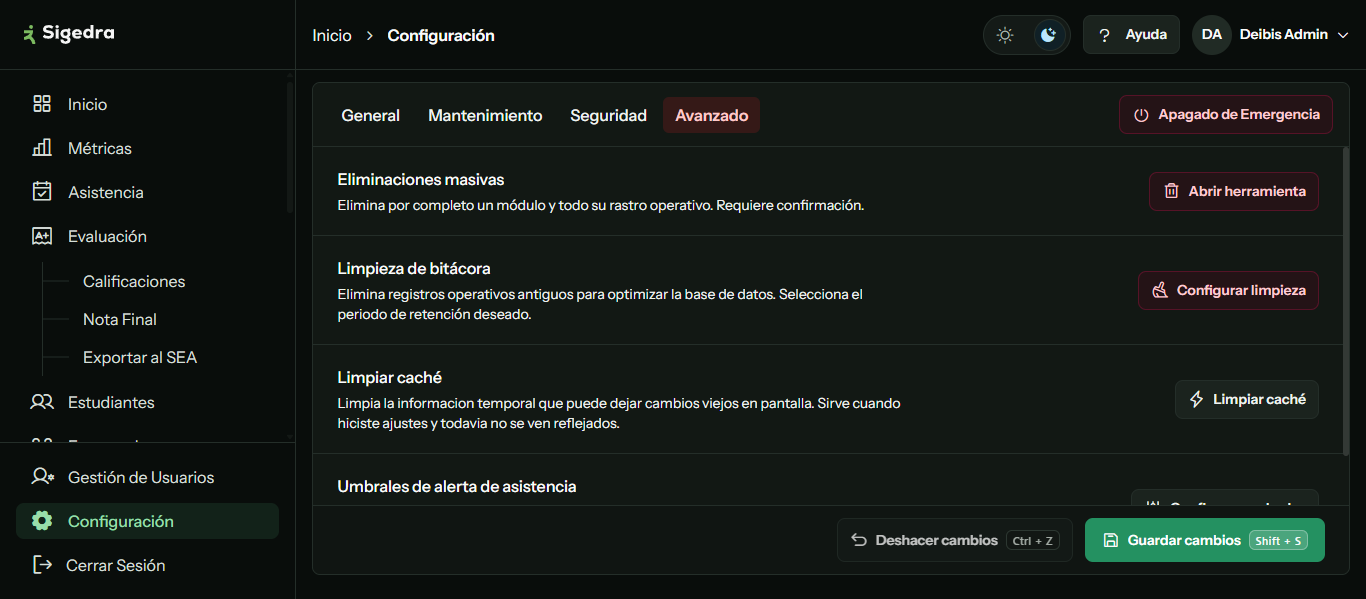Viewport: 1366px width, 599px height.
Task: Click the Sigedra logo icon
Action: [x=29, y=34]
